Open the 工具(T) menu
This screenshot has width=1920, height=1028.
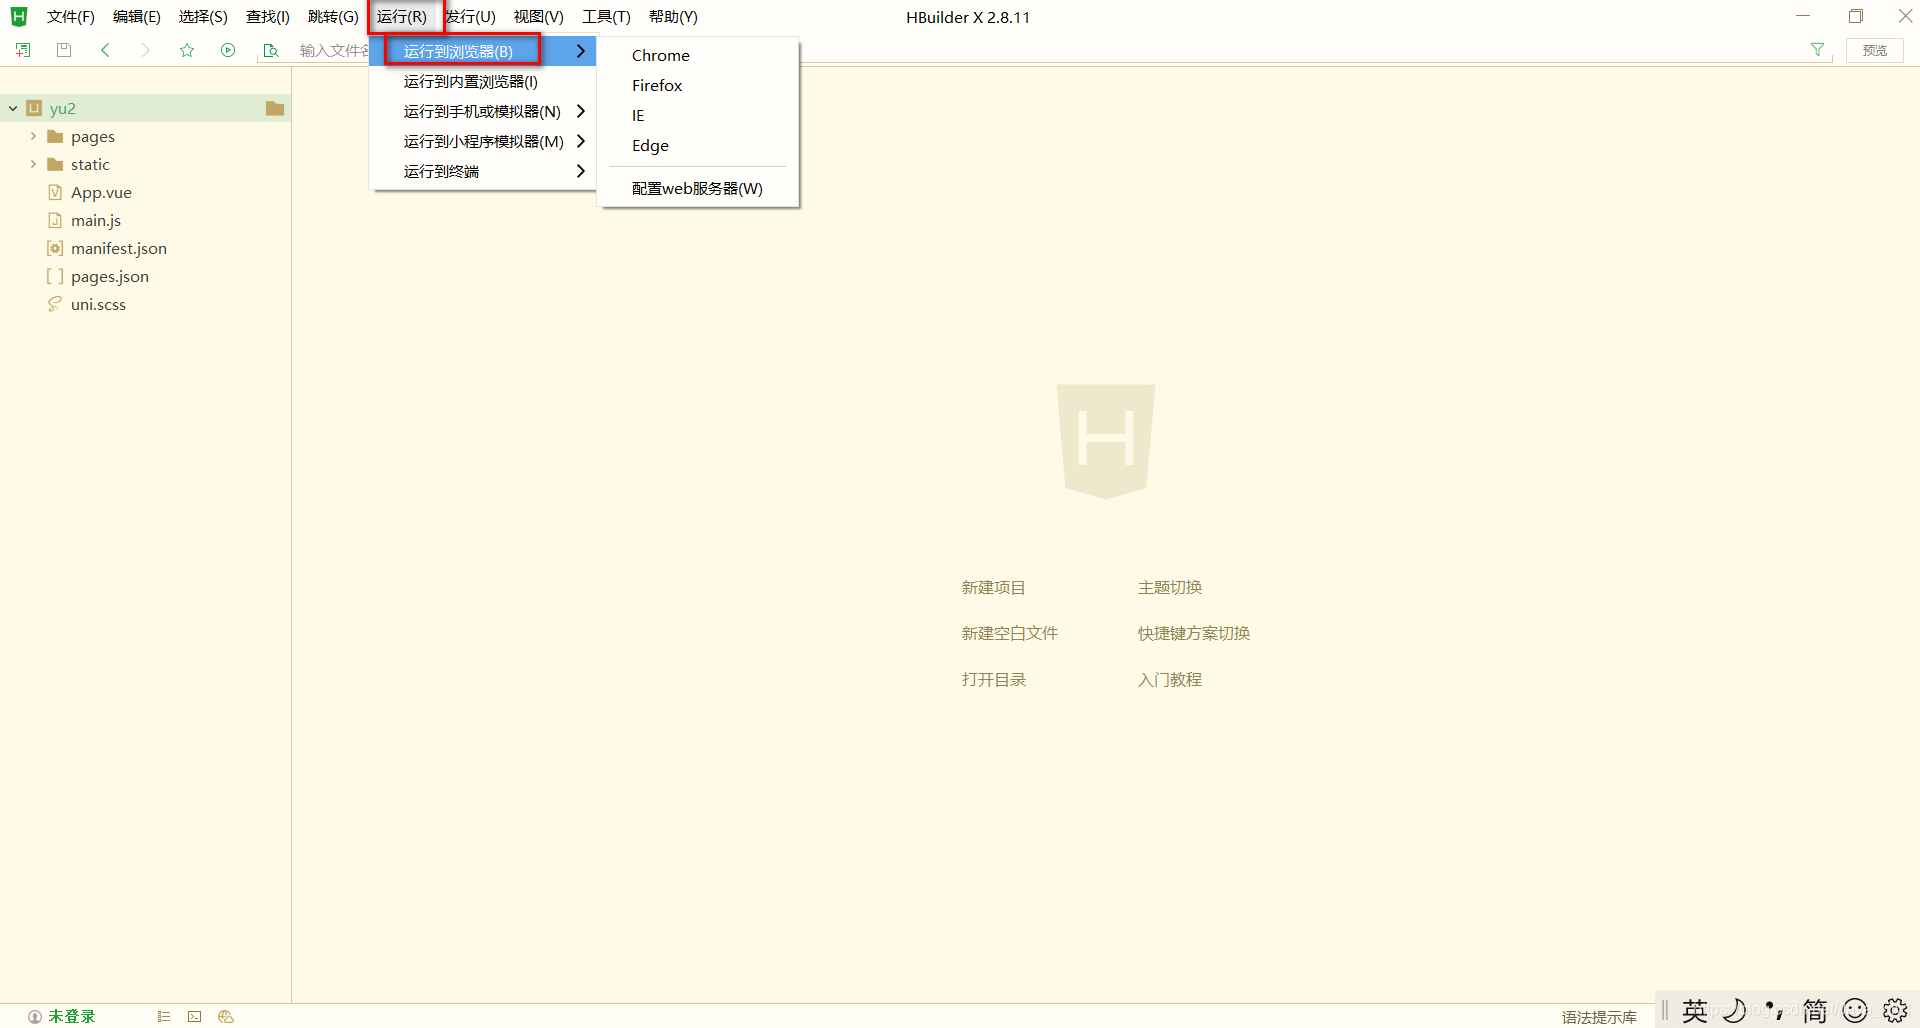605,16
